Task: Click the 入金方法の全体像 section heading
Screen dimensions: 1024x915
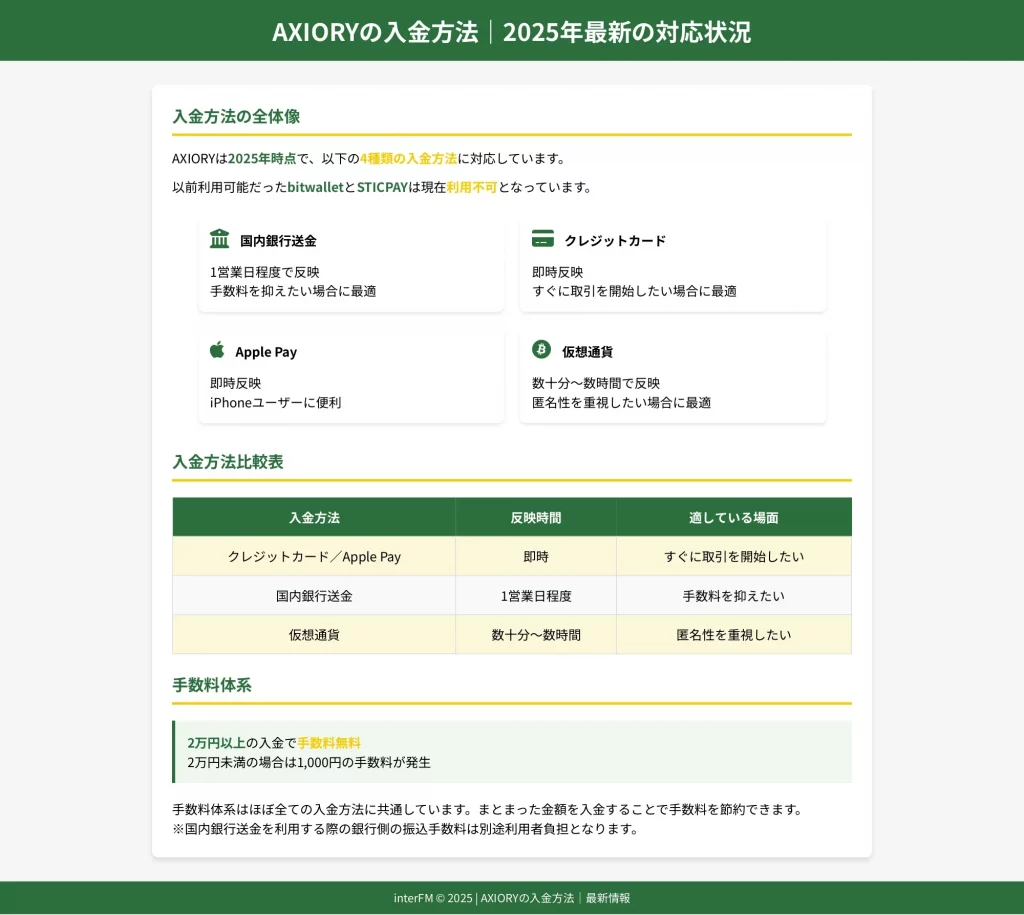Action: pos(236,116)
